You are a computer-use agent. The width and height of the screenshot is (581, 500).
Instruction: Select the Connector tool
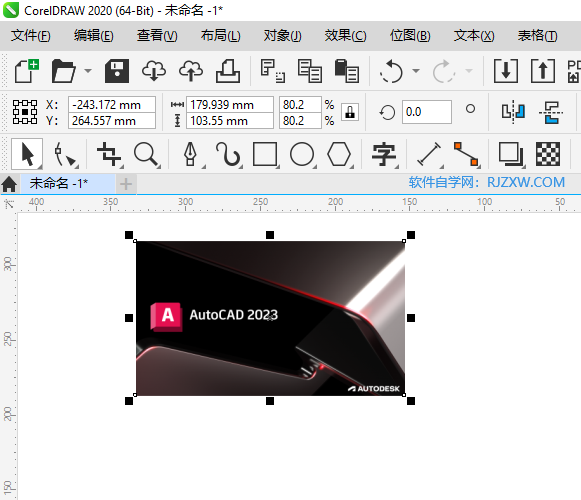(x=466, y=154)
